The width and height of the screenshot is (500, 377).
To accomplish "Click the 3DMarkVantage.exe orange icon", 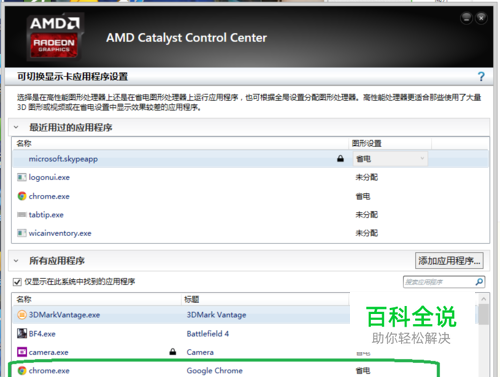I will 22,315.
